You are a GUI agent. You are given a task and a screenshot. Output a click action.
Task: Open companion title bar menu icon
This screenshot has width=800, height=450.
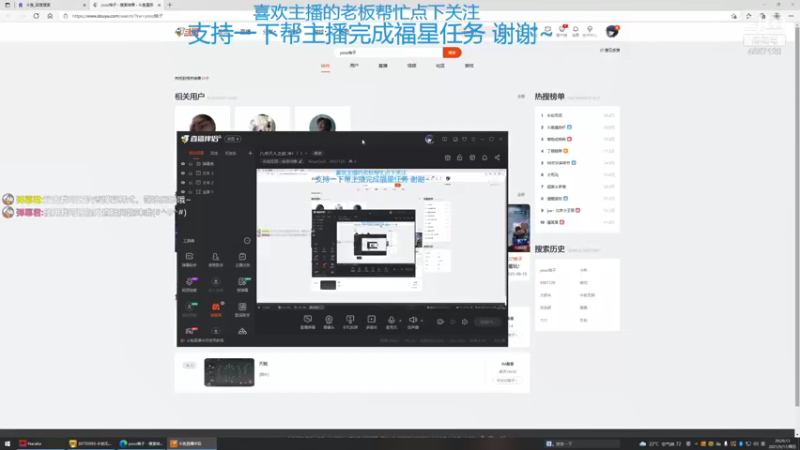473,139
